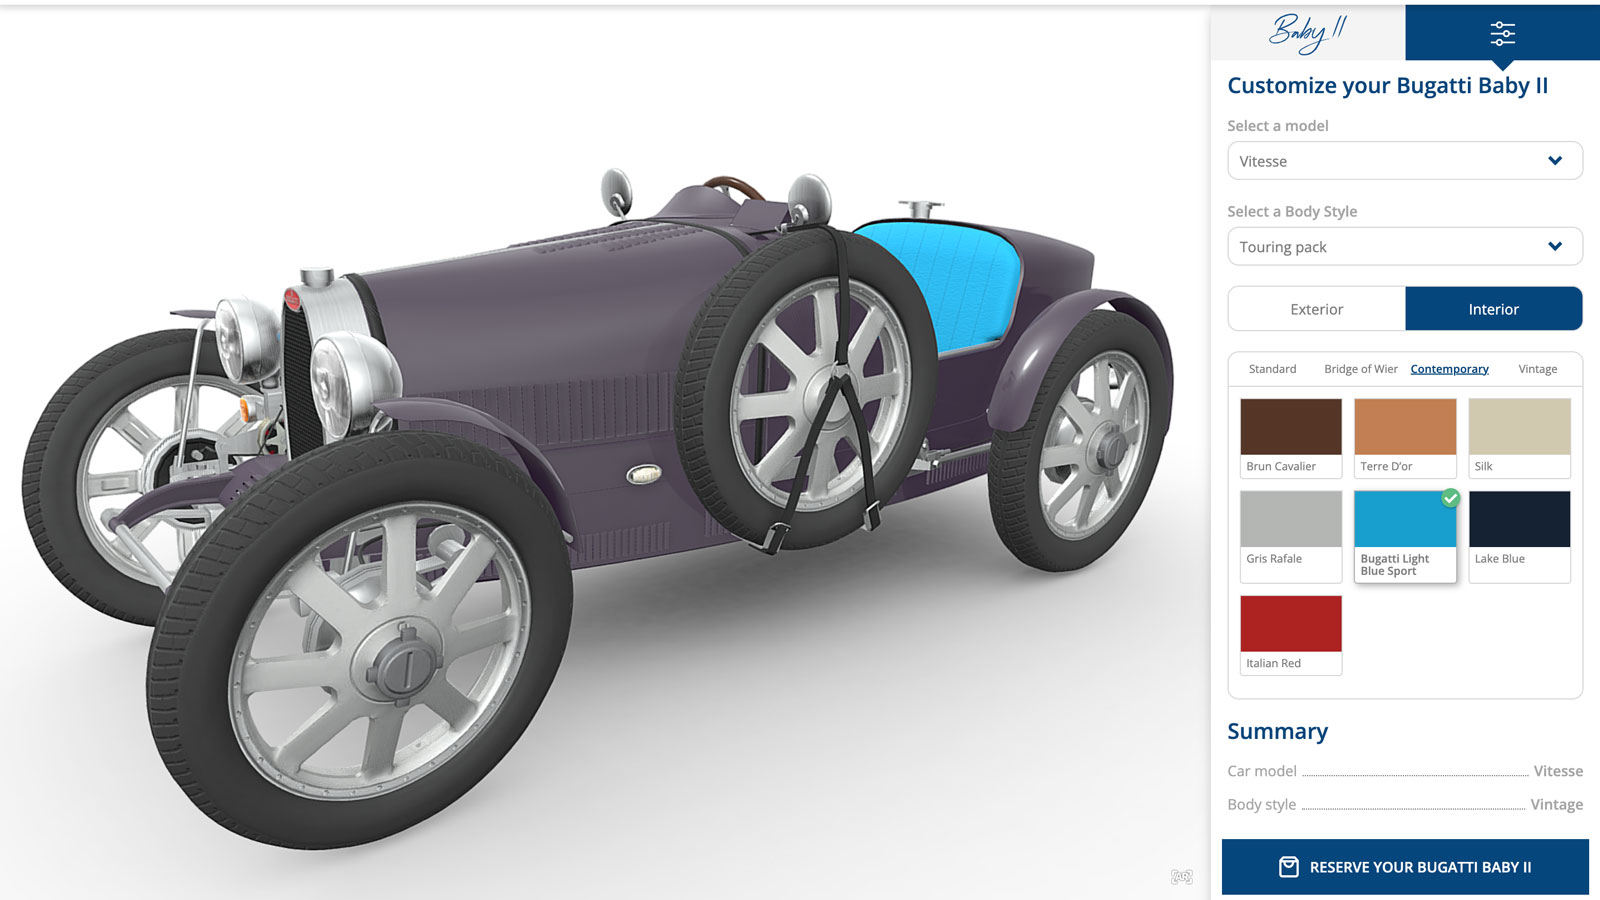
Task: Expand the Vitesse model dropdown
Action: click(1405, 161)
